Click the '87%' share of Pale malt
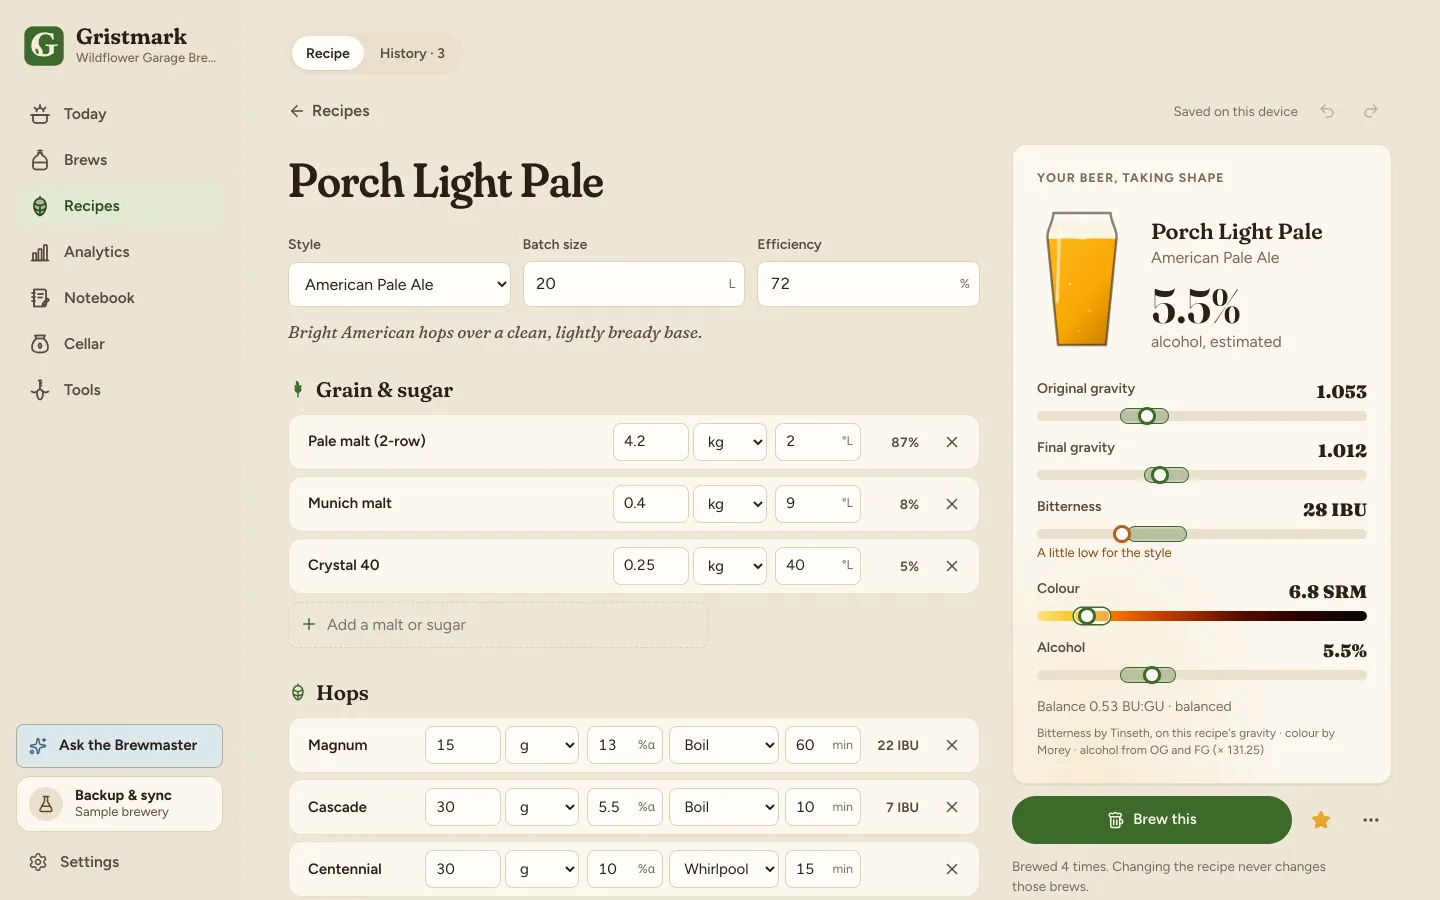Image resolution: width=1440 pixels, height=900 pixels. [905, 442]
